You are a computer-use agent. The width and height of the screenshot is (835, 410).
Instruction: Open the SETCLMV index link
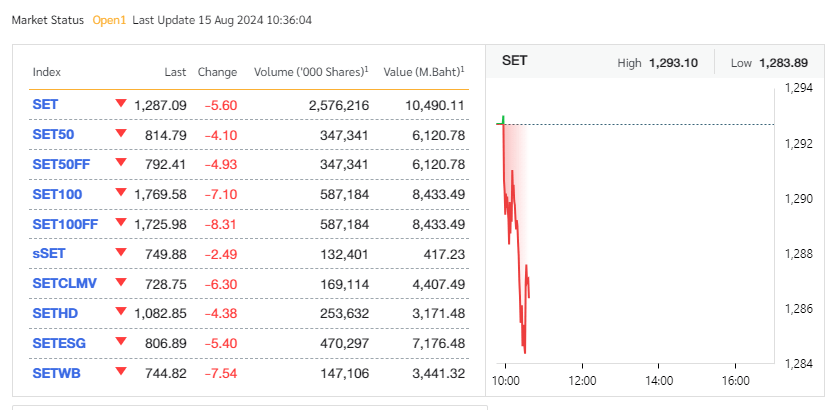pyautogui.click(x=65, y=284)
